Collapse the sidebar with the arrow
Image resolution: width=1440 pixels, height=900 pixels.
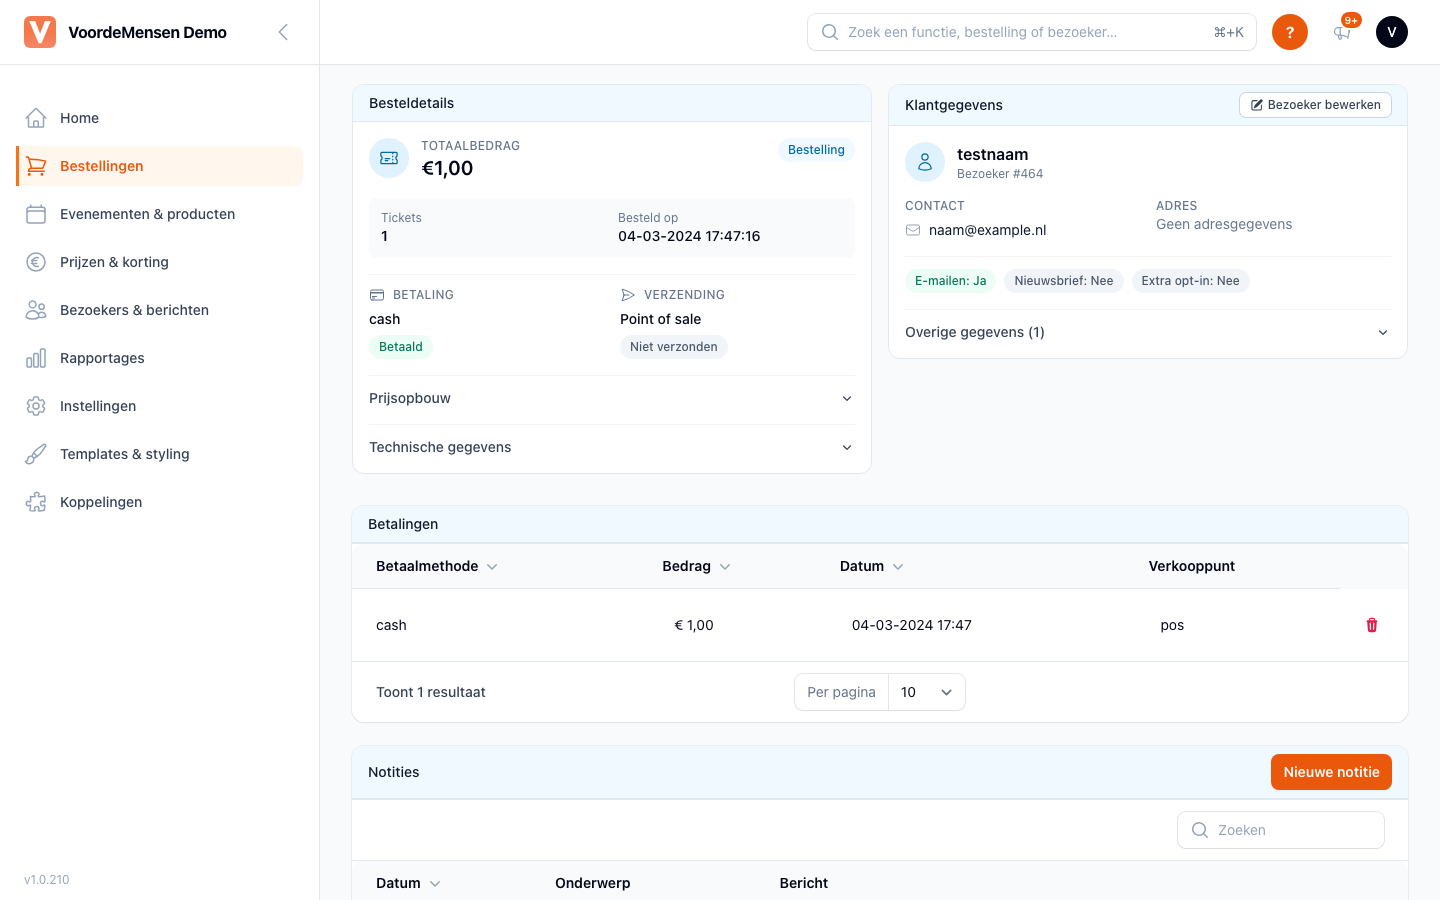click(283, 32)
